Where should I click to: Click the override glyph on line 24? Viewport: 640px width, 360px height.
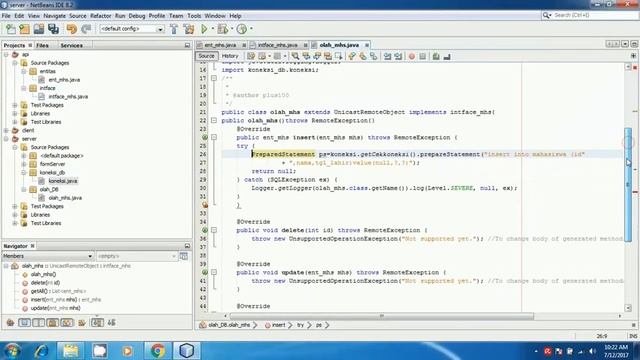pyautogui.click(x=205, y=138)
